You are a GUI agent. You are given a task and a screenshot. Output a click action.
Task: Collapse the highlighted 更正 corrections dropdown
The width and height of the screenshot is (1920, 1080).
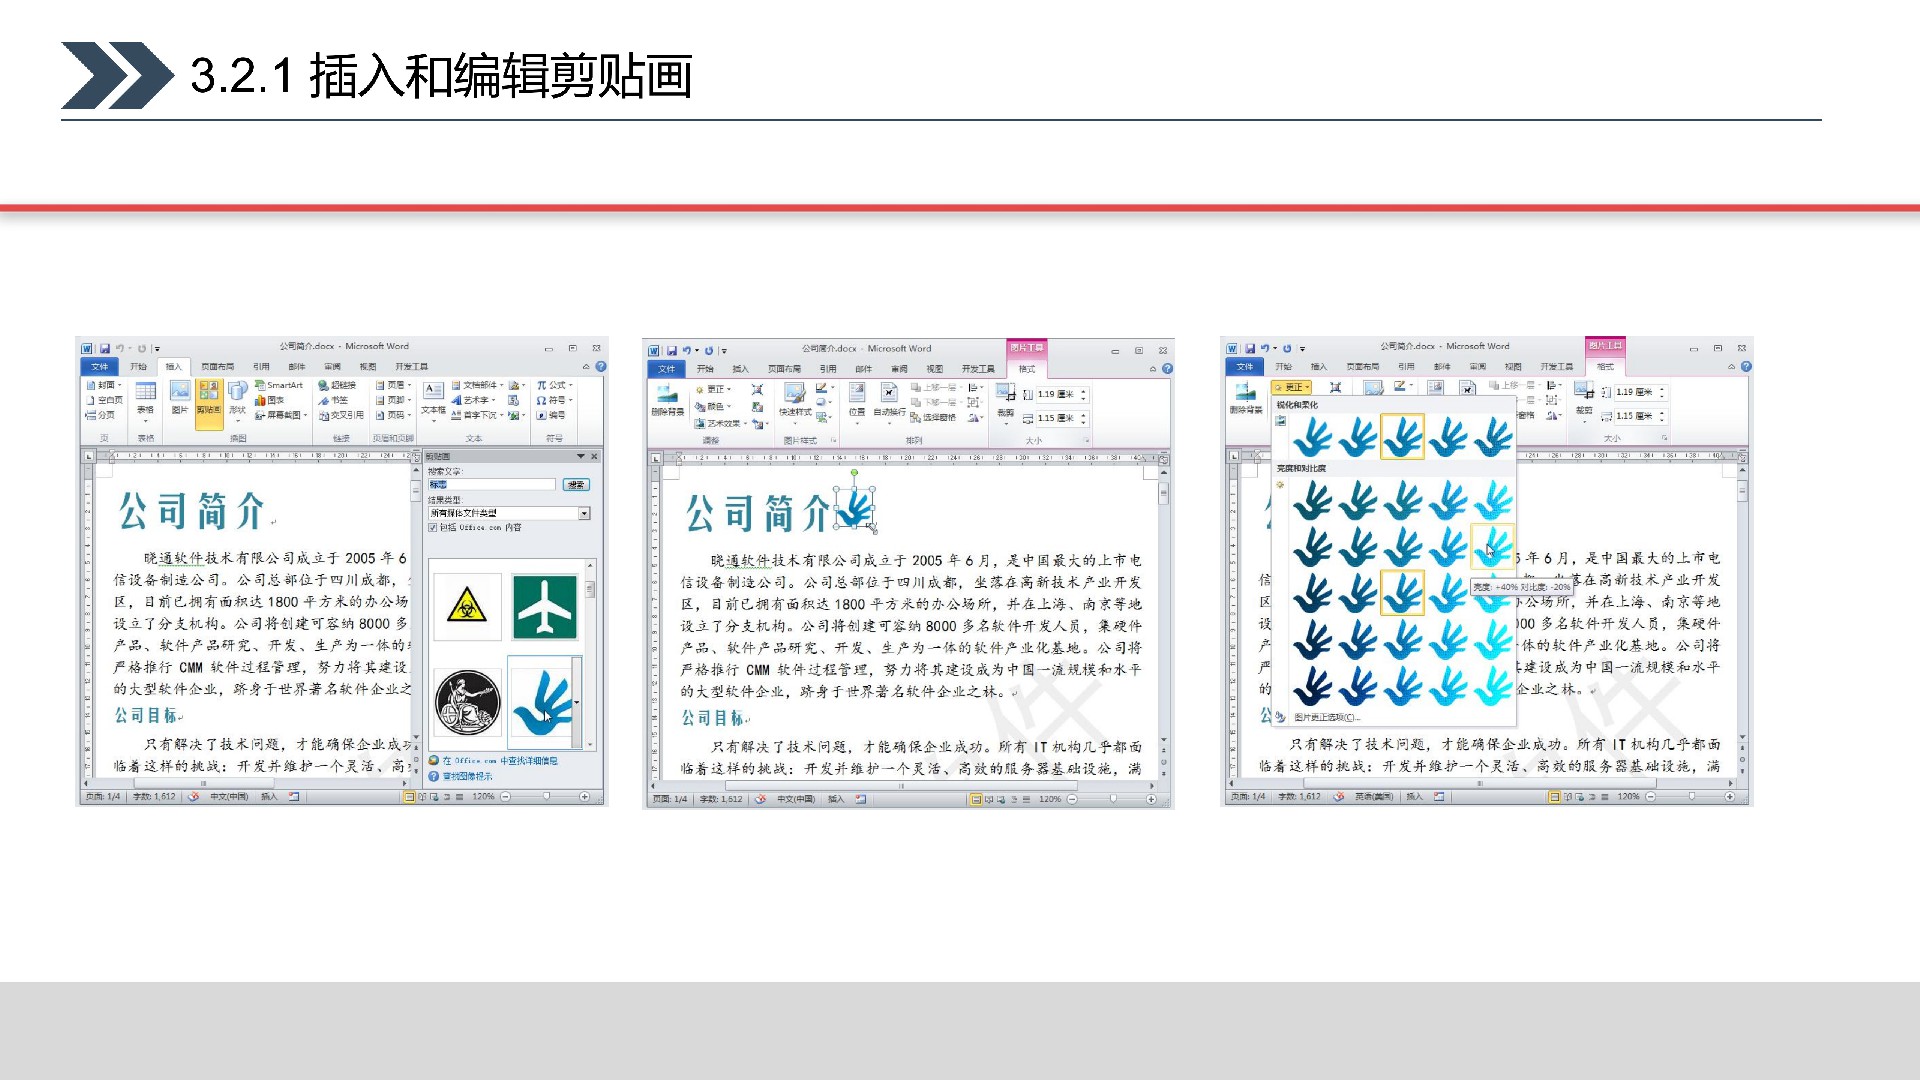pos(1291,387)
